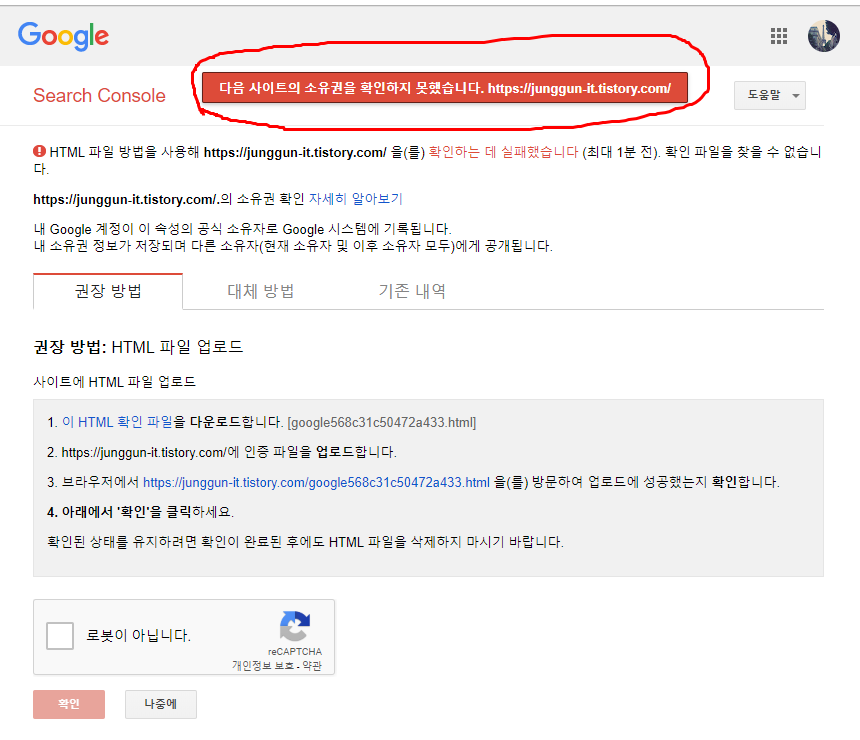Open the 자세히 알아보기 link

click(x=355, y=199)
